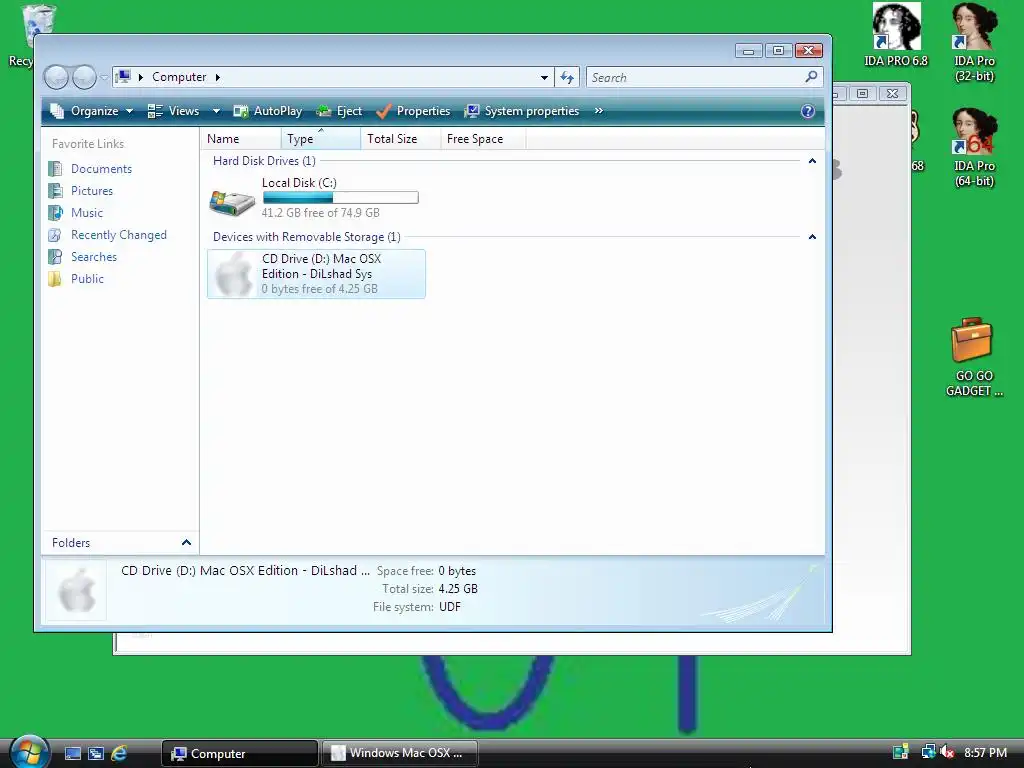Image resolution: width=1024 pixels, height=768 pixels.
Task: Open IDA Pro (64-bit) desktop shortcut
Action: (x=974, y=148)
